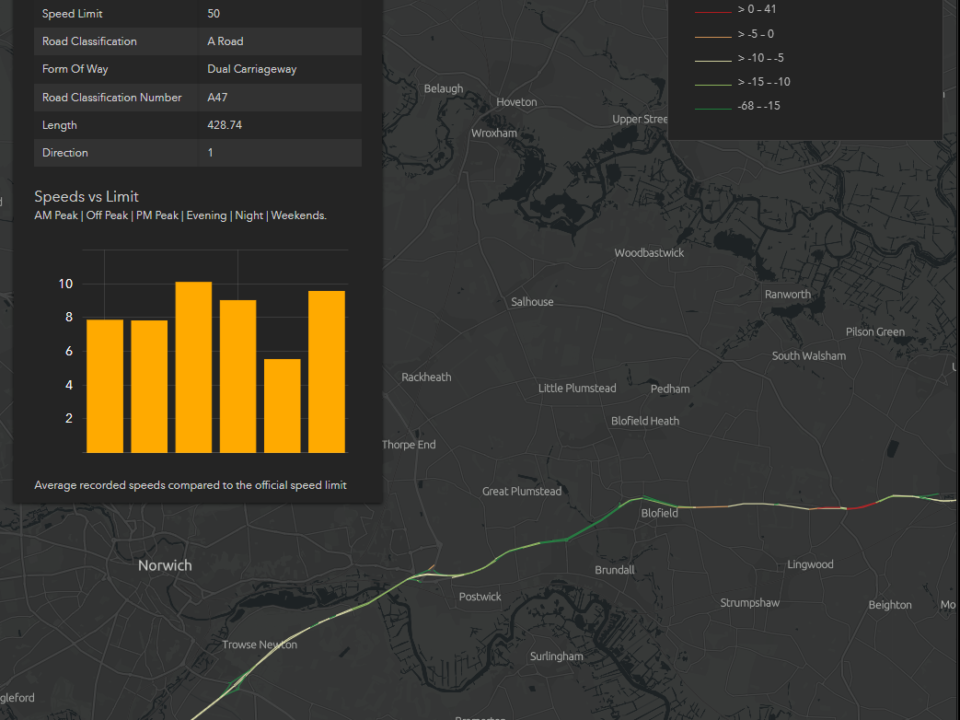Screen dimensions: 960x720
Task: Click the Wroxham place label
Action: (494, 133)
